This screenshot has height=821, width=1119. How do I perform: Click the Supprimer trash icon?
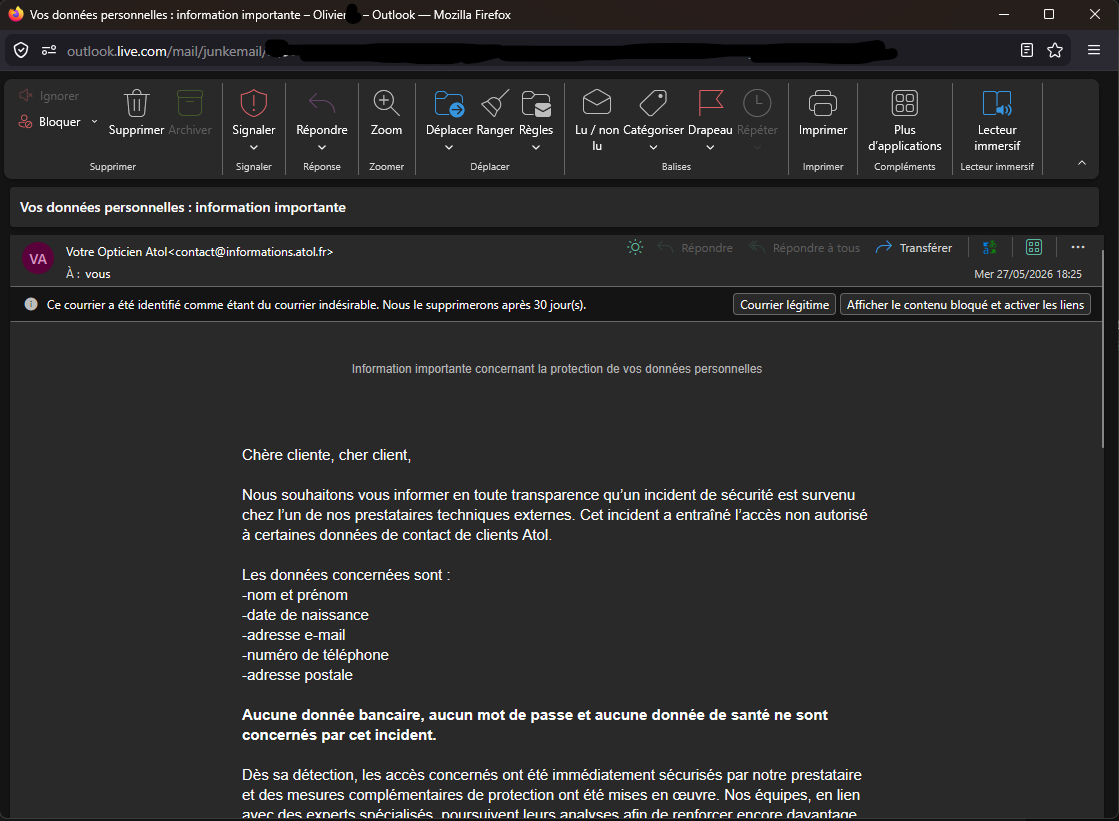[136, 104]
